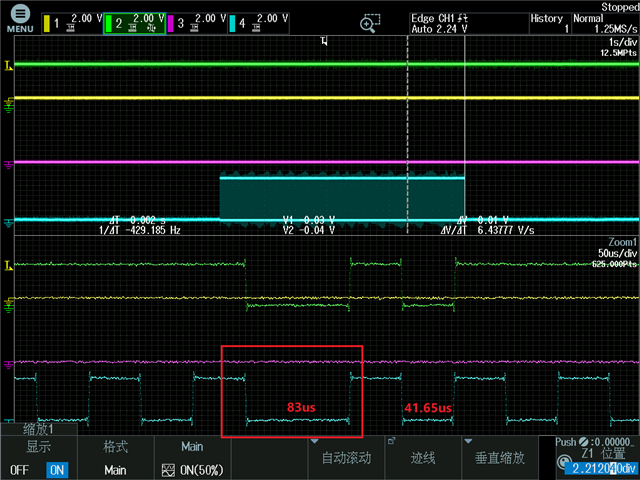Open the History panel
This screenshot has width=640, height=480.
coord(550,23)
